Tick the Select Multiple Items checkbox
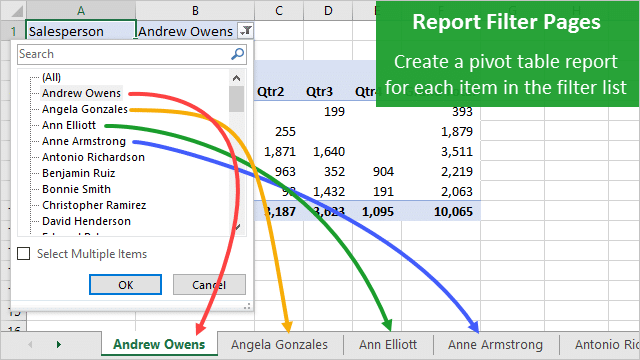The image size is (640, 360). point(24,253)
